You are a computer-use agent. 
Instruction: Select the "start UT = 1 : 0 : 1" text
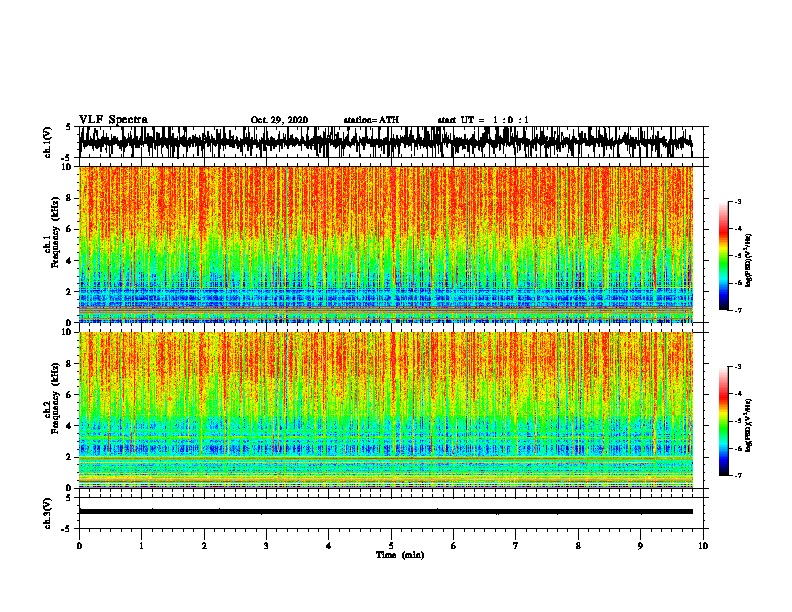[x=483, y=120]
